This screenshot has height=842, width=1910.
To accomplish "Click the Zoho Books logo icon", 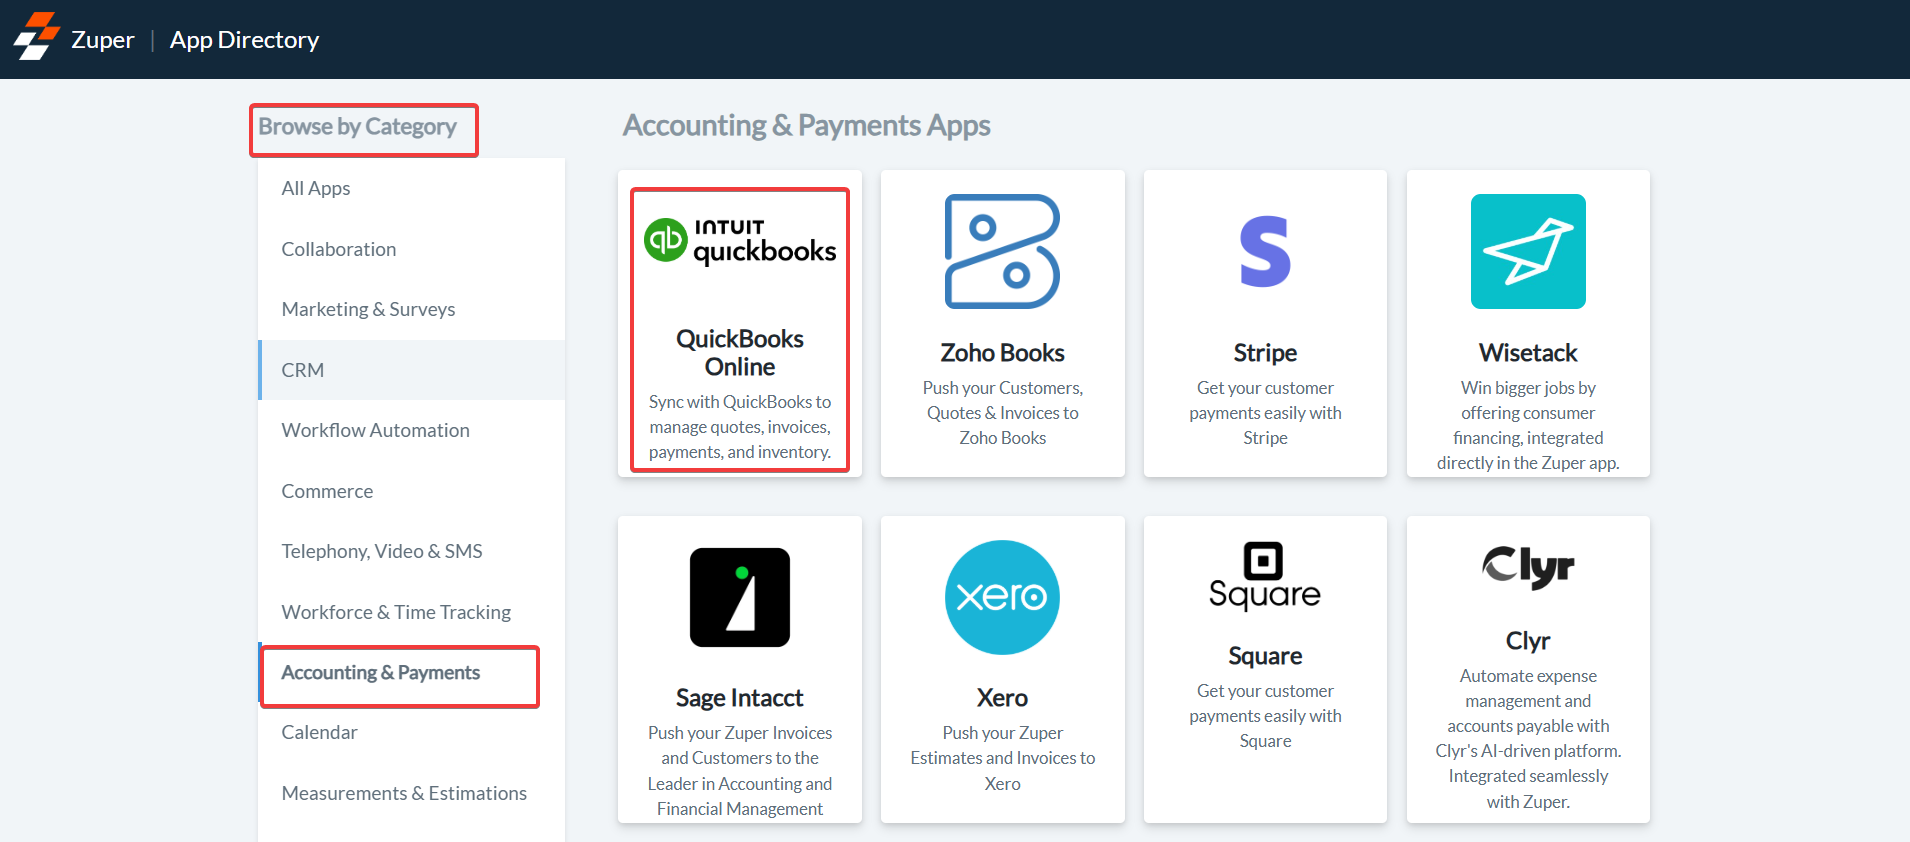I will (1002, 251).
